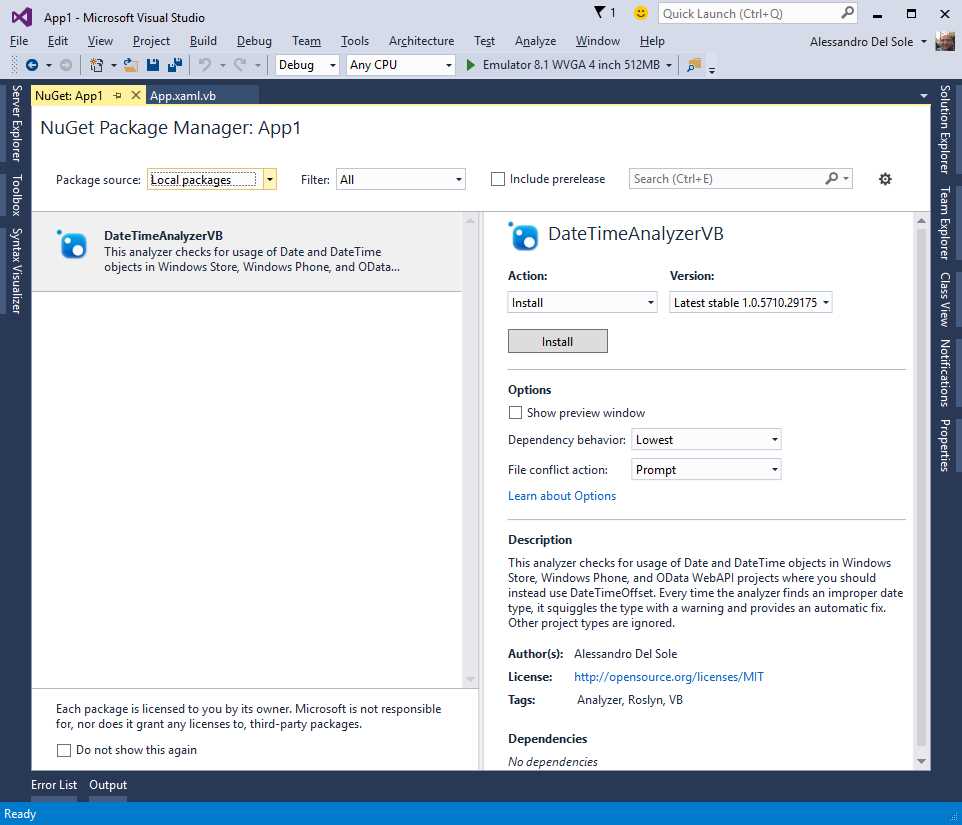
Task: Click the Save toolbar icon
Action: pyautogui.click(x=152, y=64)
